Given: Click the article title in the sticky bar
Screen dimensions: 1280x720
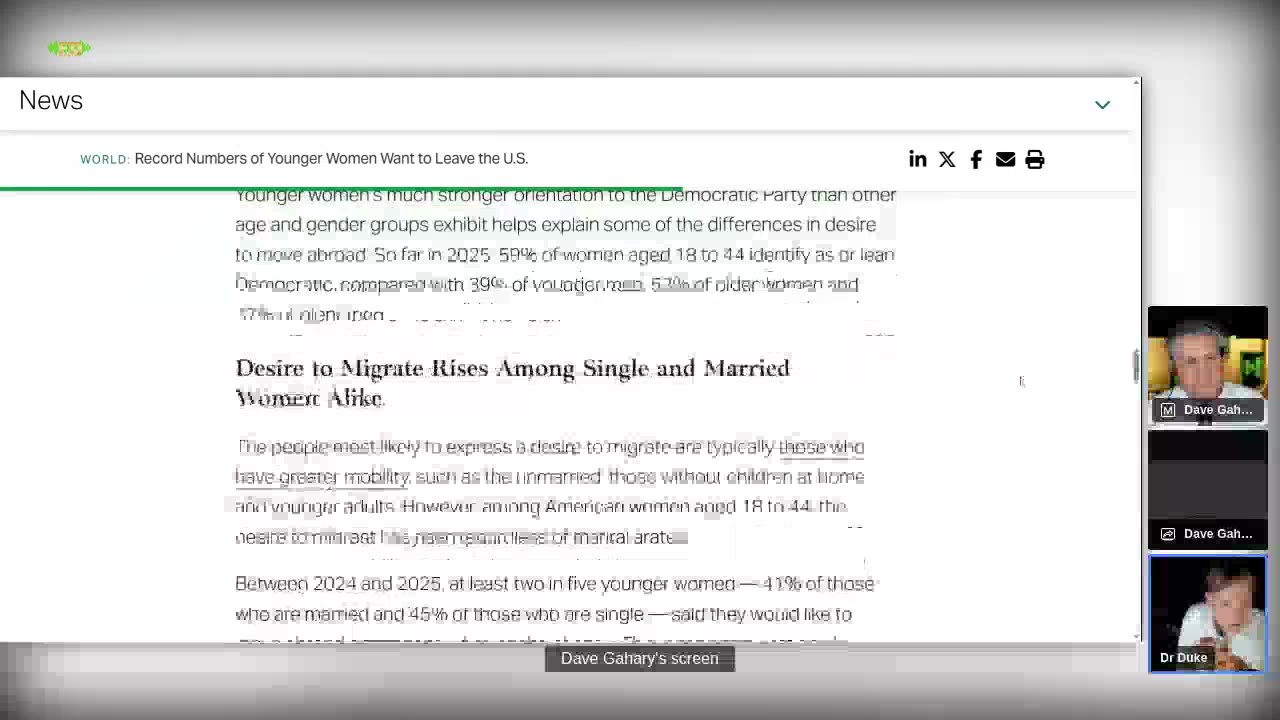Looking at the screenshot, I should click(331, 158).
